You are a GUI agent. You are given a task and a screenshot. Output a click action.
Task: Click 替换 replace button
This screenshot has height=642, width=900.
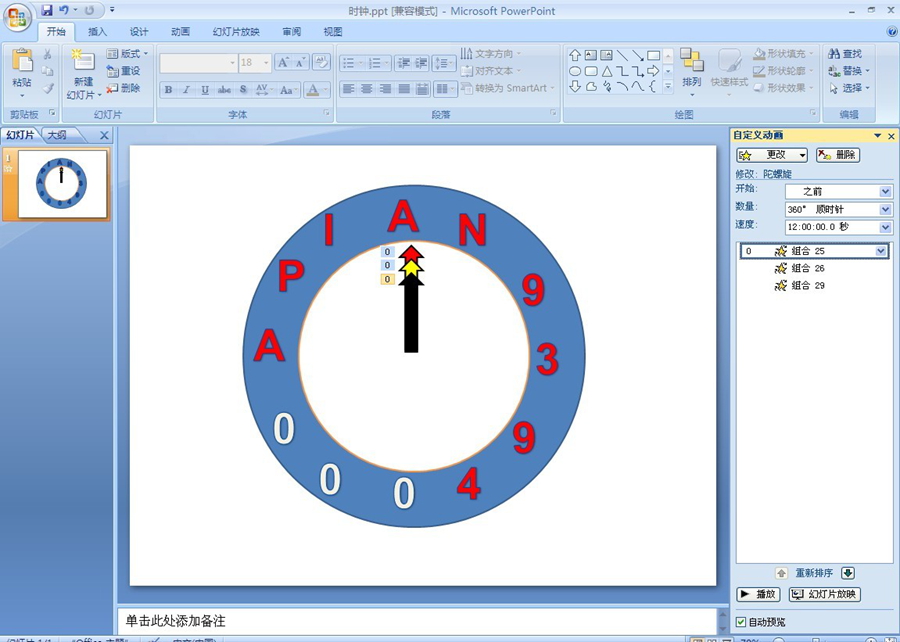click(x=848, y=71)
